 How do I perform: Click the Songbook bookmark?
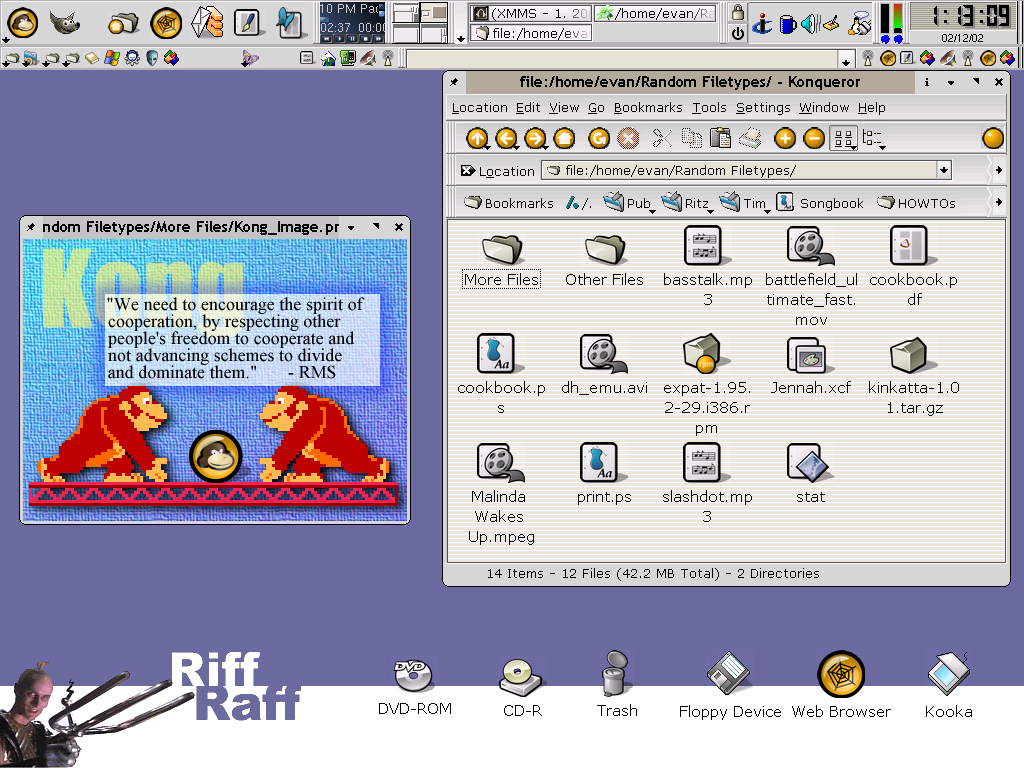(x=821, y=203)
